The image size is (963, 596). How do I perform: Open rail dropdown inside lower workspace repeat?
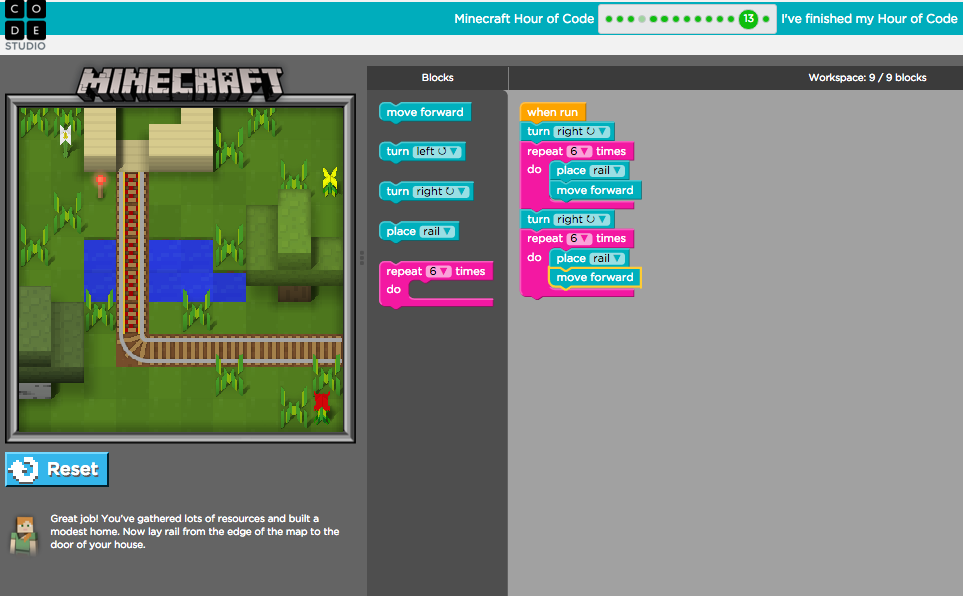point(607,258)
